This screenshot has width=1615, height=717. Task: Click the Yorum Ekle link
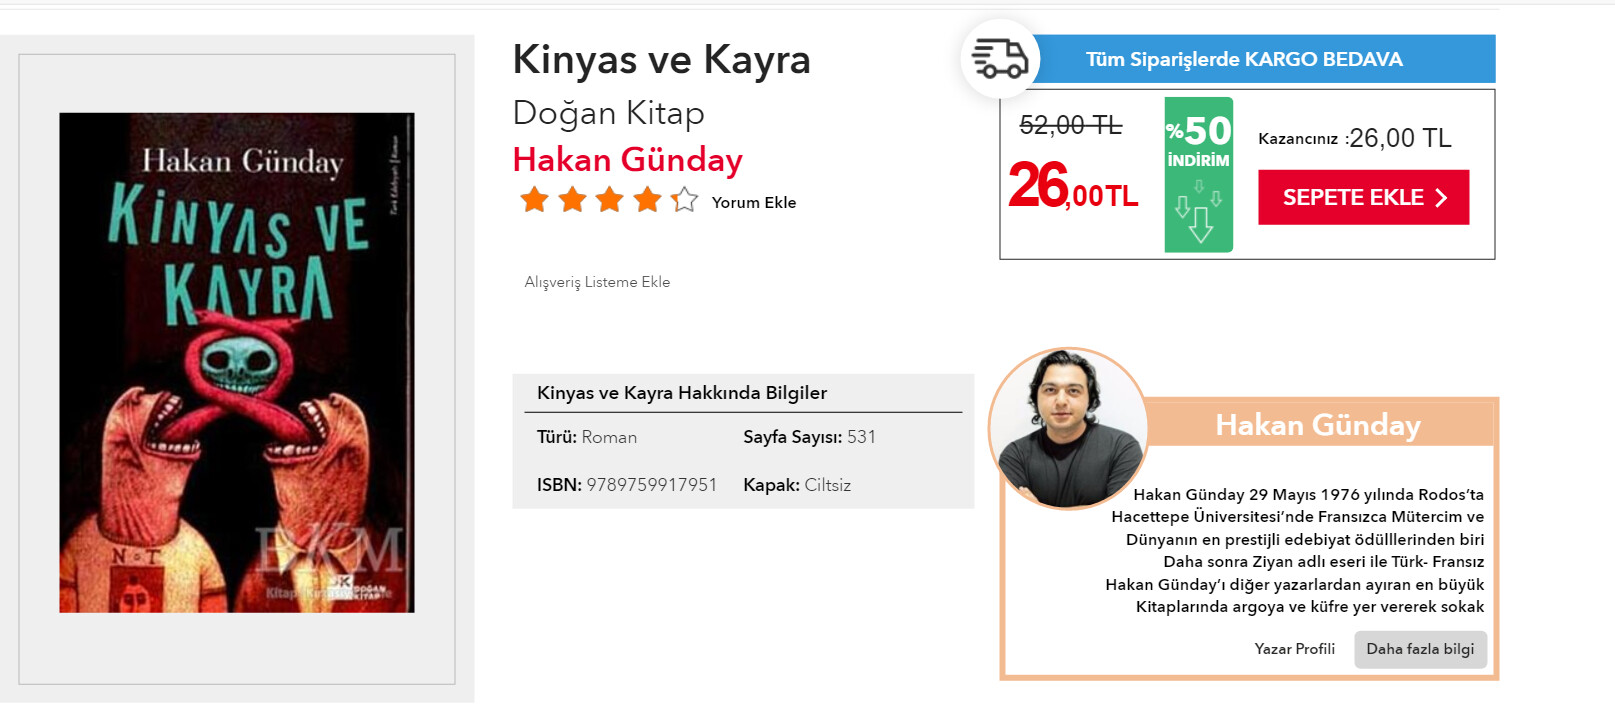[x=754, y=203]
